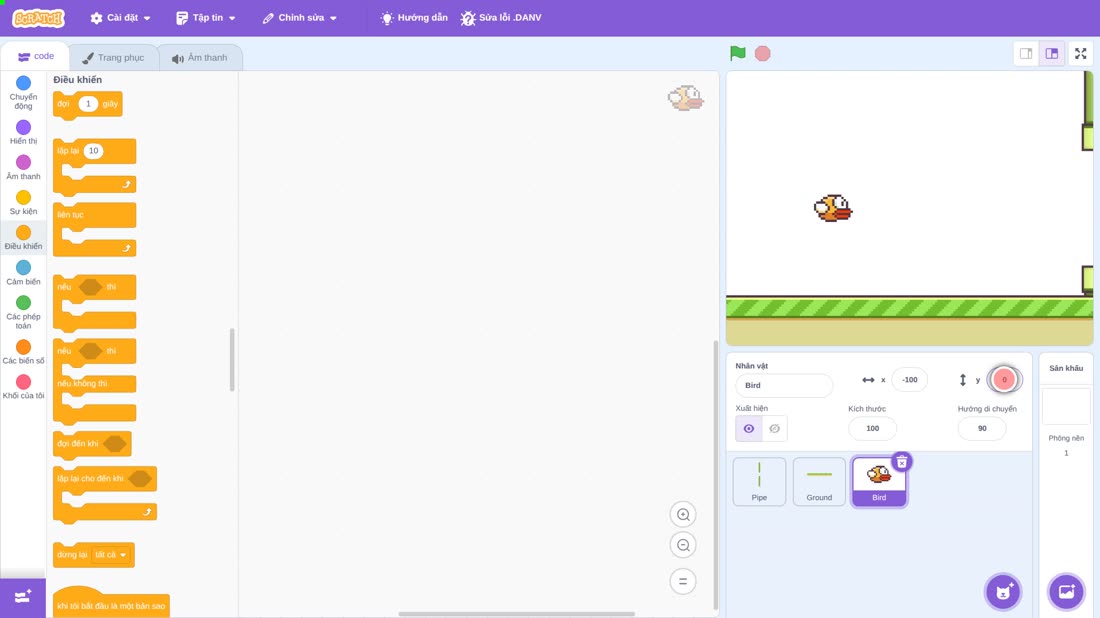Click the Hướng di chuyển direction field
This screenshot has width=1100, height=618.
point(981,429)
